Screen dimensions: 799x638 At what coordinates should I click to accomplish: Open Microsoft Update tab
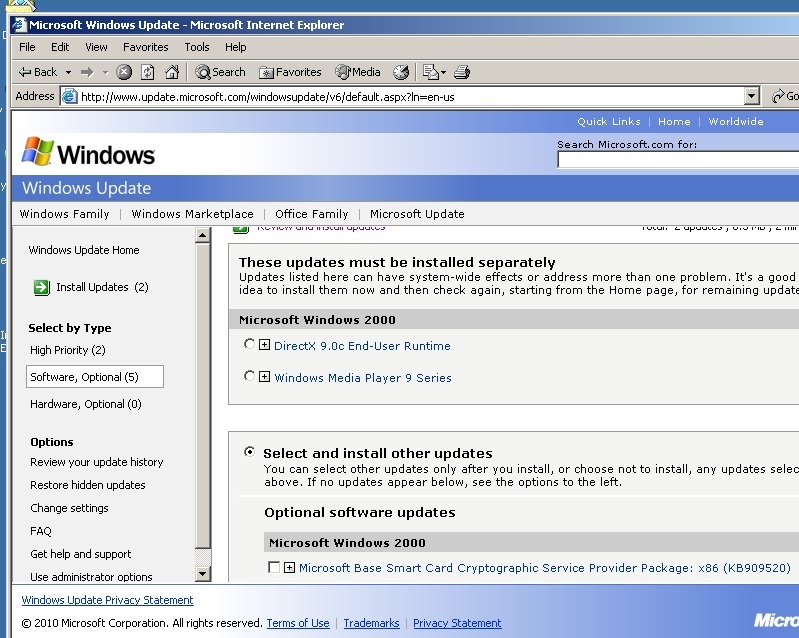[417, 214]
